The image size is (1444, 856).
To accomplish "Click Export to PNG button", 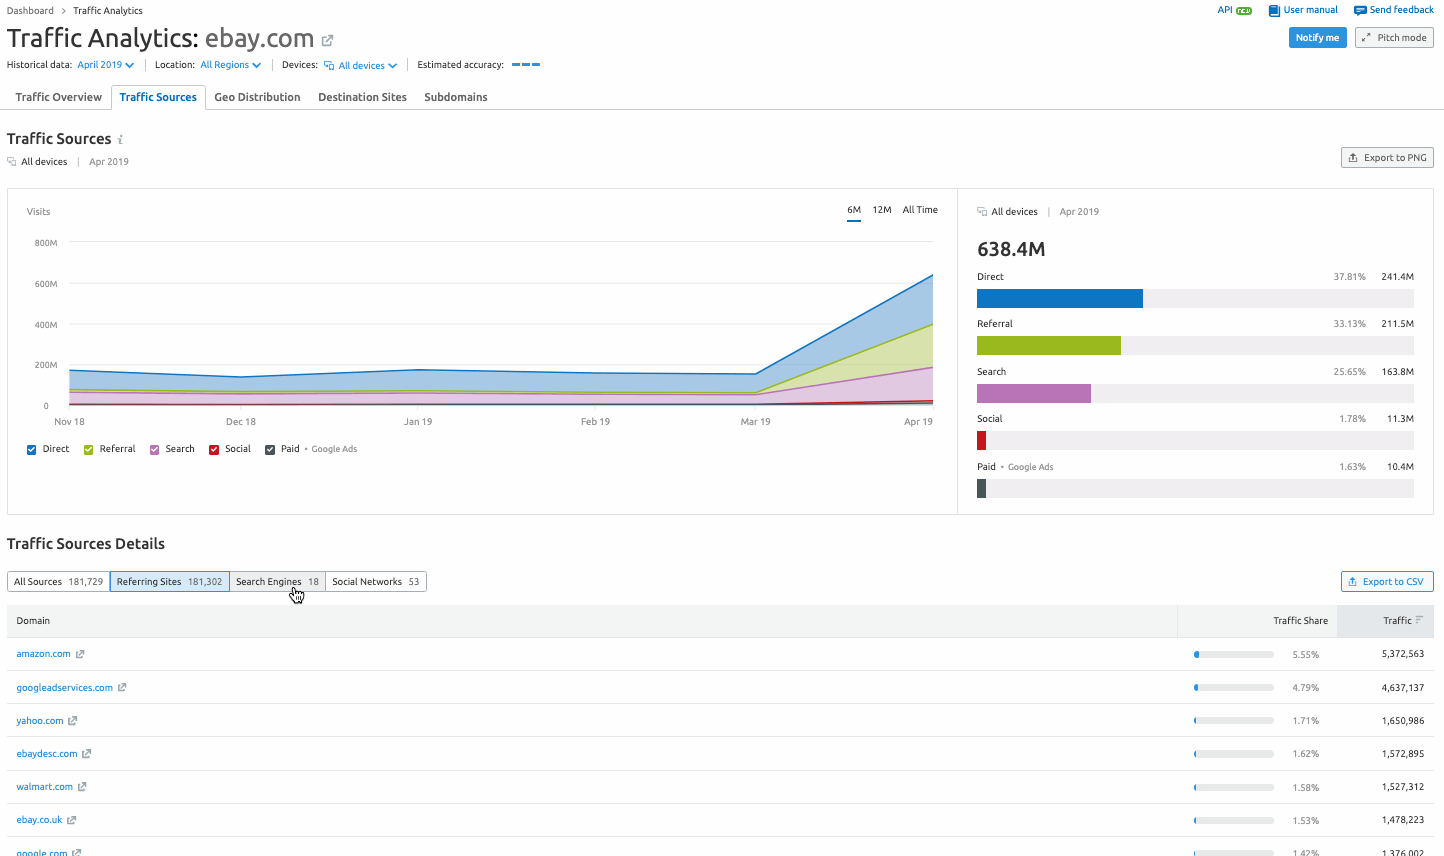I will pos(1387,158).
